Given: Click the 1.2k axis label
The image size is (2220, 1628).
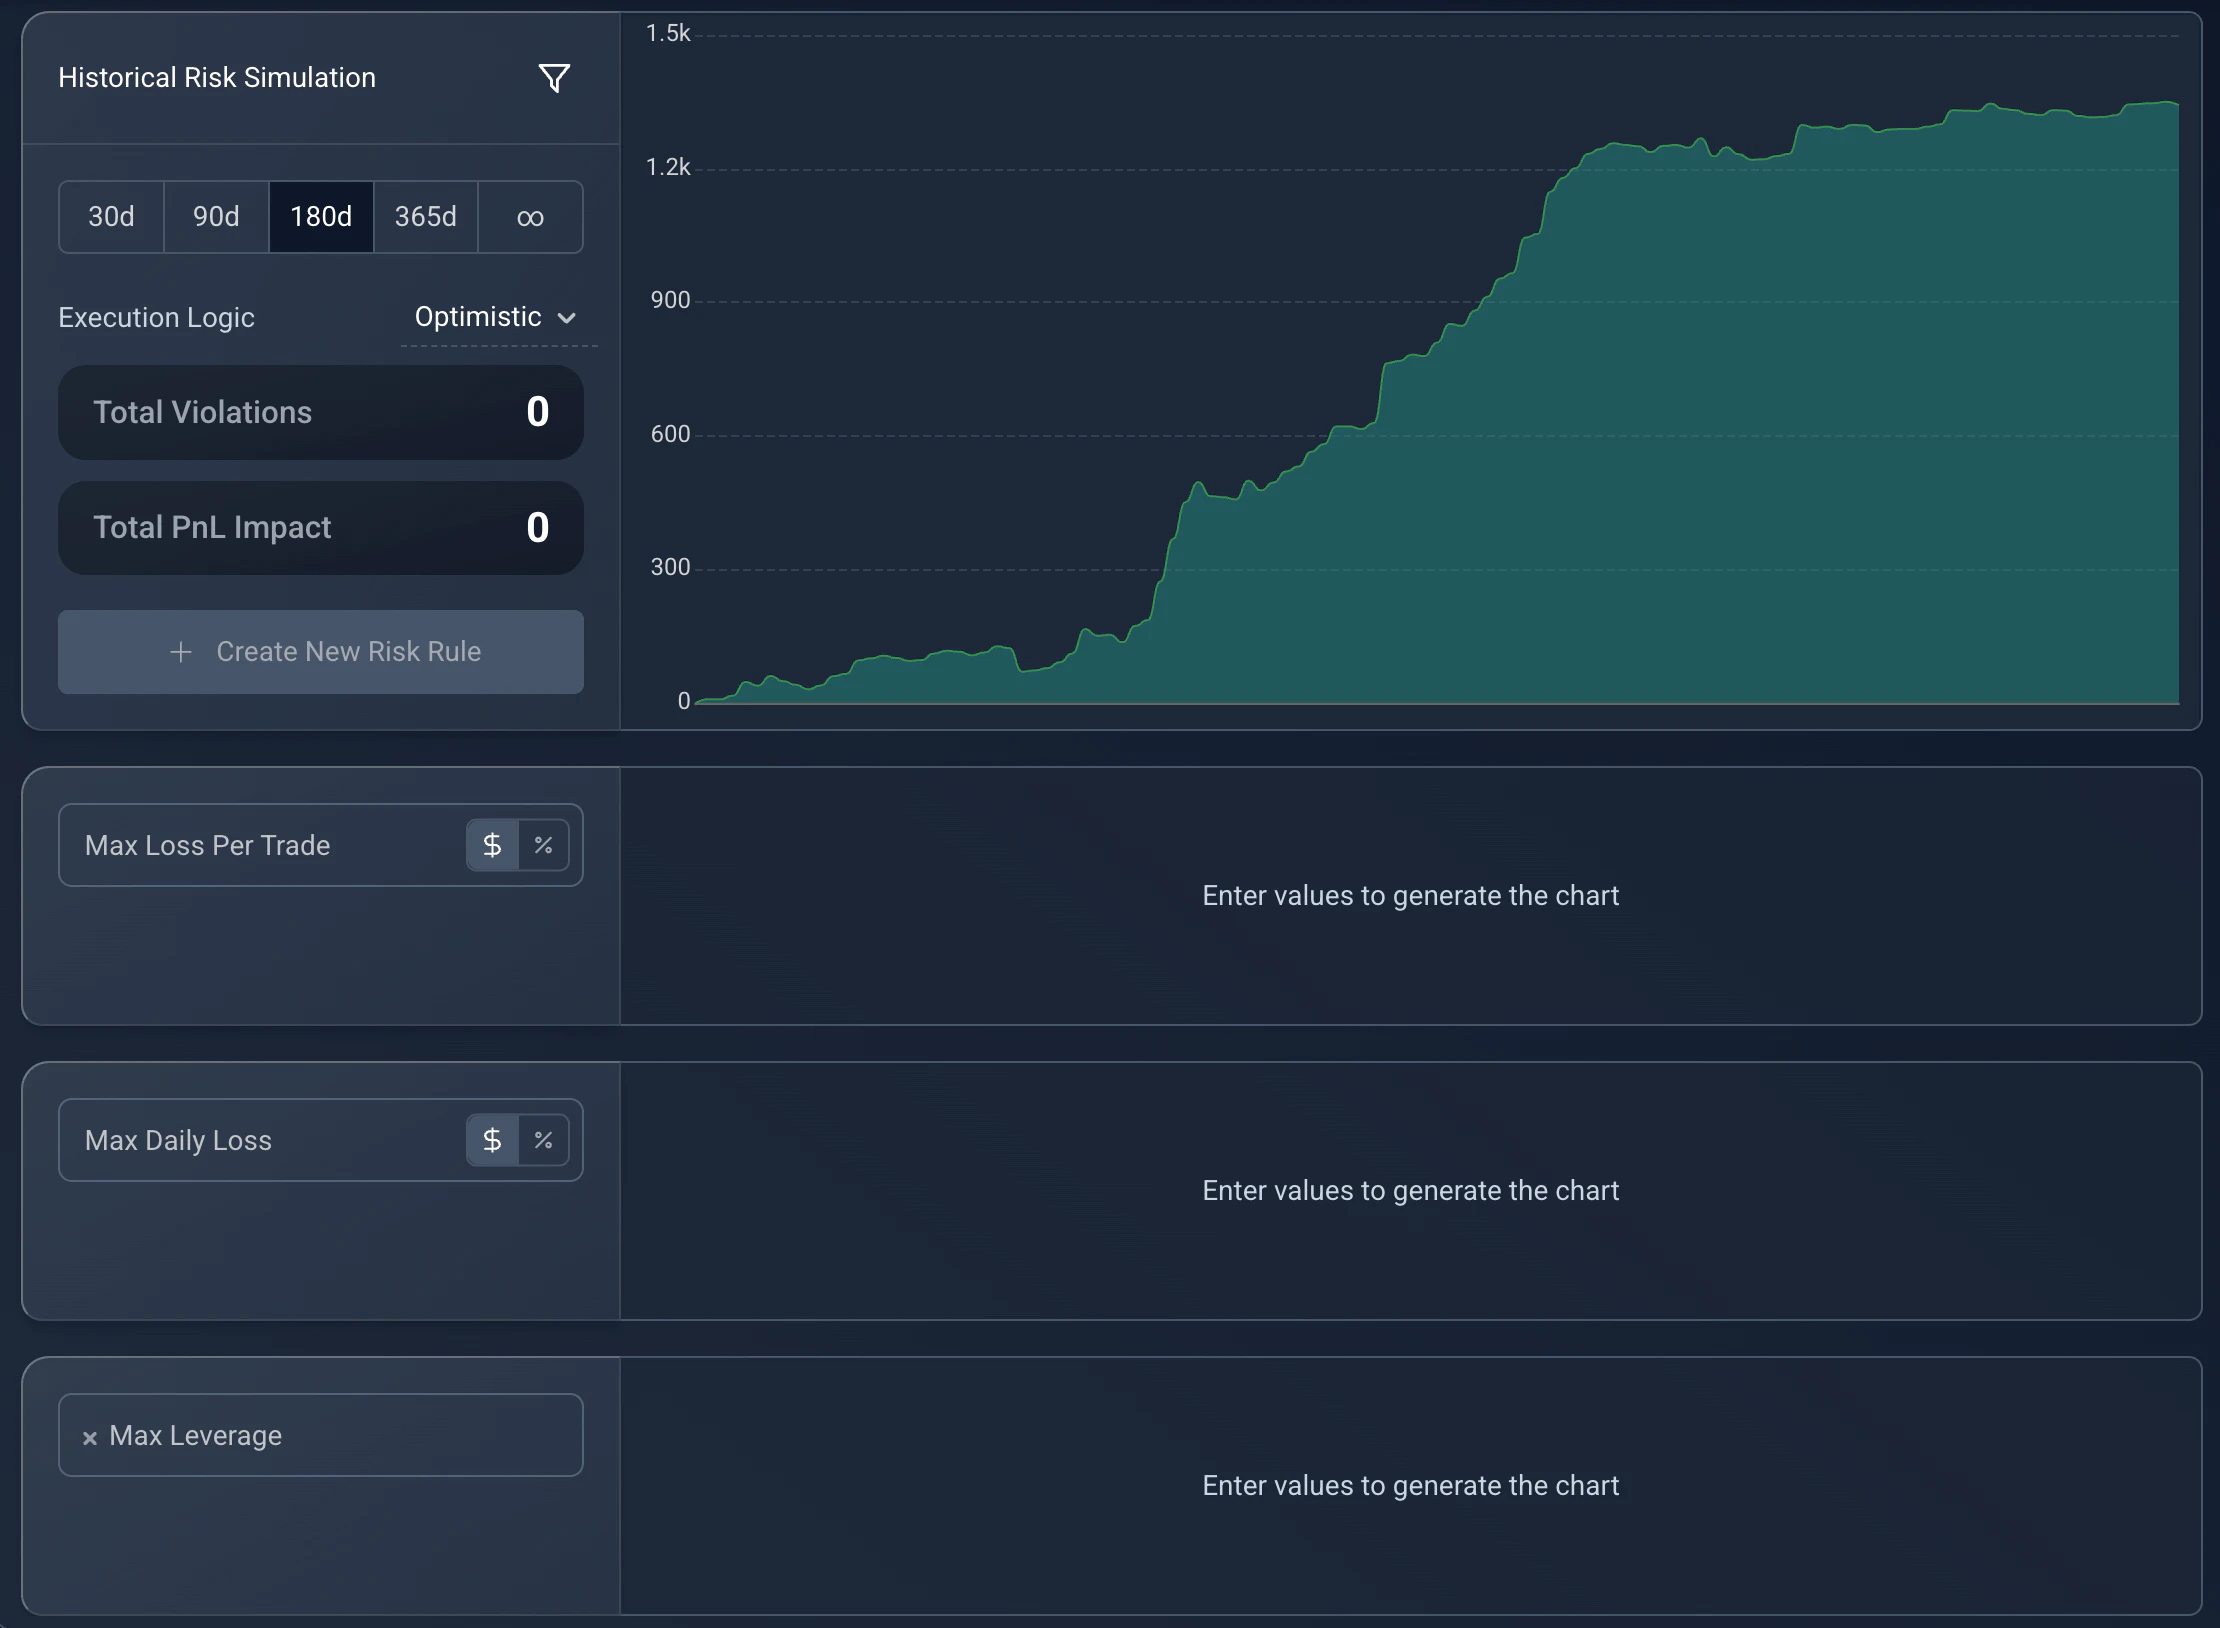Looking at the screenshot, I should (668, 167).
